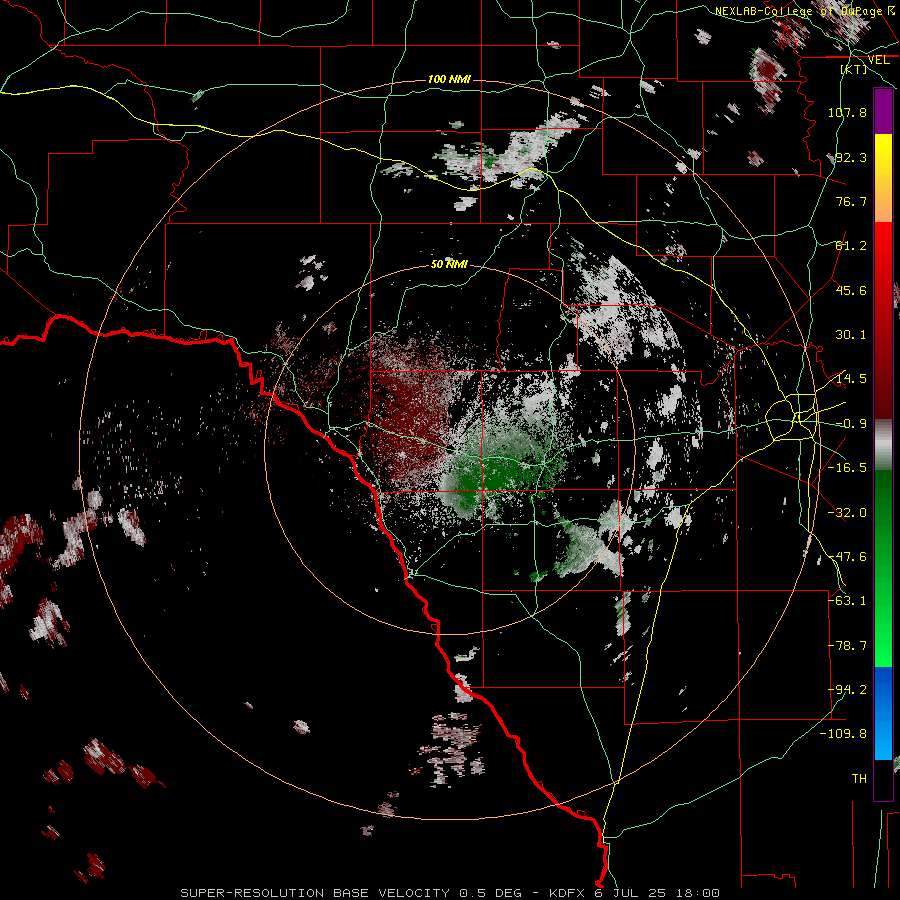Click the 100 NMI range ring label
Viewport: 900px width, 900px height.
point(449,79)
